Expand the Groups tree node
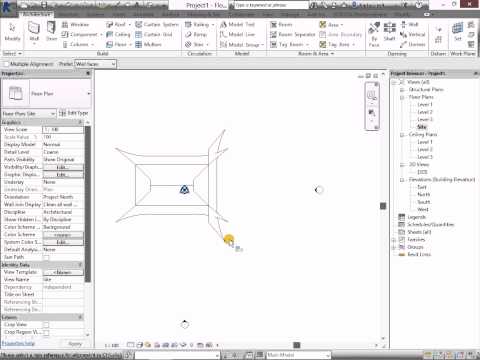The height and width of the screenshot is (360, 480). click(394, 247)
